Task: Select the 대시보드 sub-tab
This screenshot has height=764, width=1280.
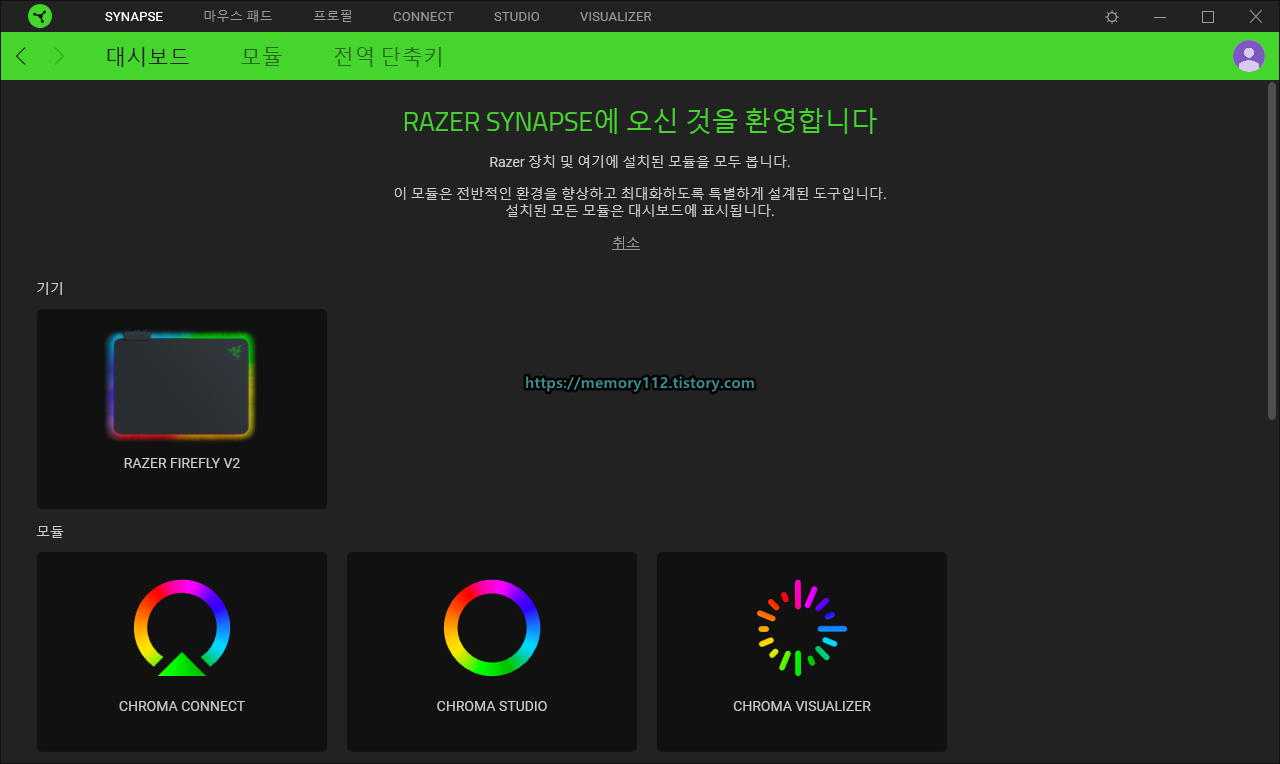Action: coord(148,56)
